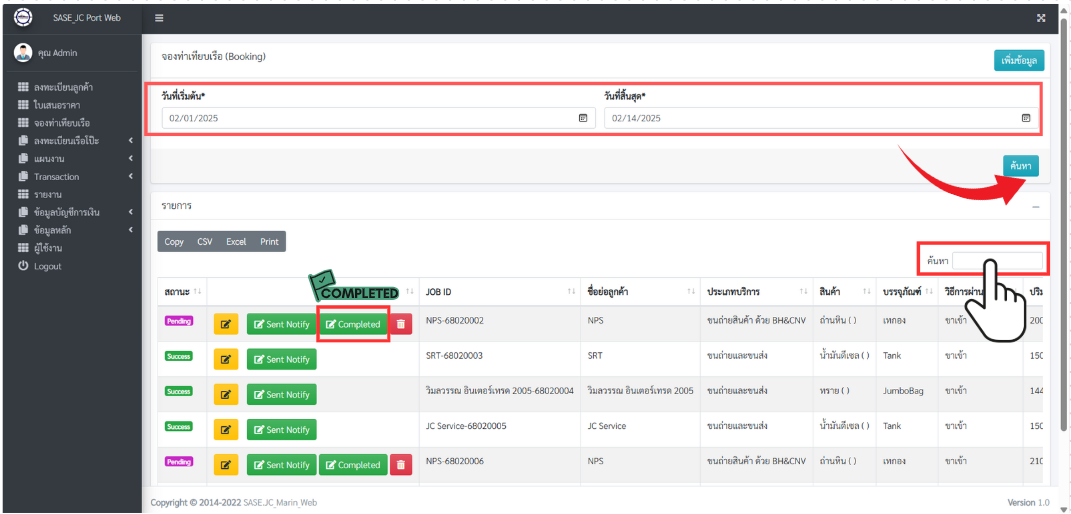This screenshot has width=1071, height=514.
Task: Sort the JOB ID column
Action: tap(571, 292)
